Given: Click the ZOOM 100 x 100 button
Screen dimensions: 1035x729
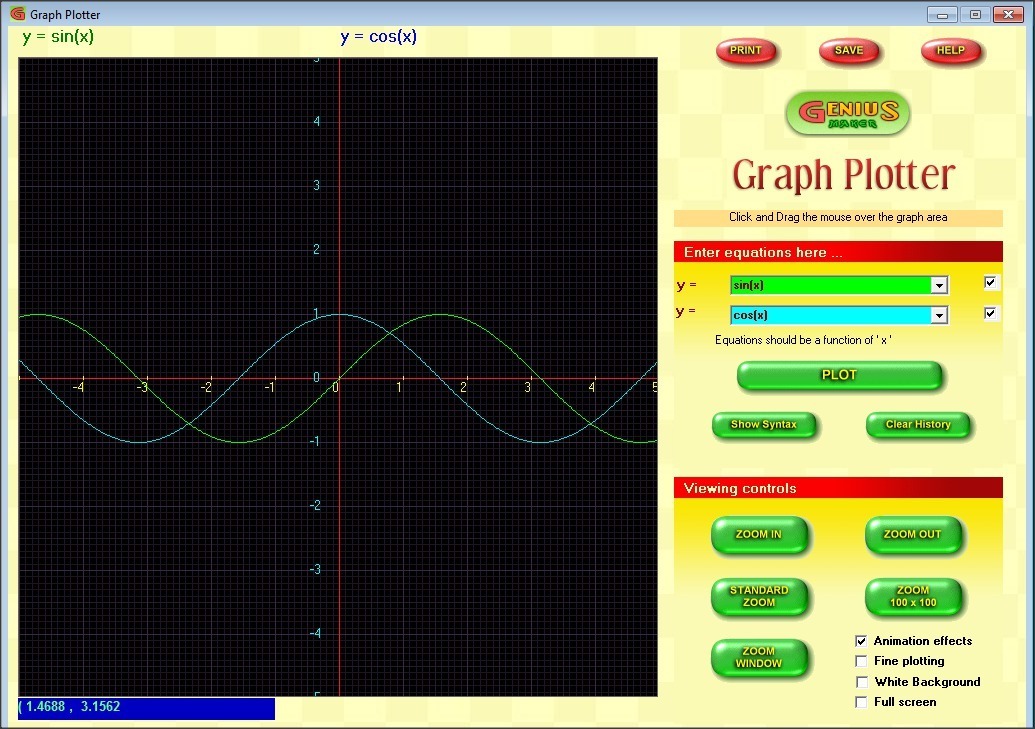Looking at the screenshot, I should coord(913,596).
